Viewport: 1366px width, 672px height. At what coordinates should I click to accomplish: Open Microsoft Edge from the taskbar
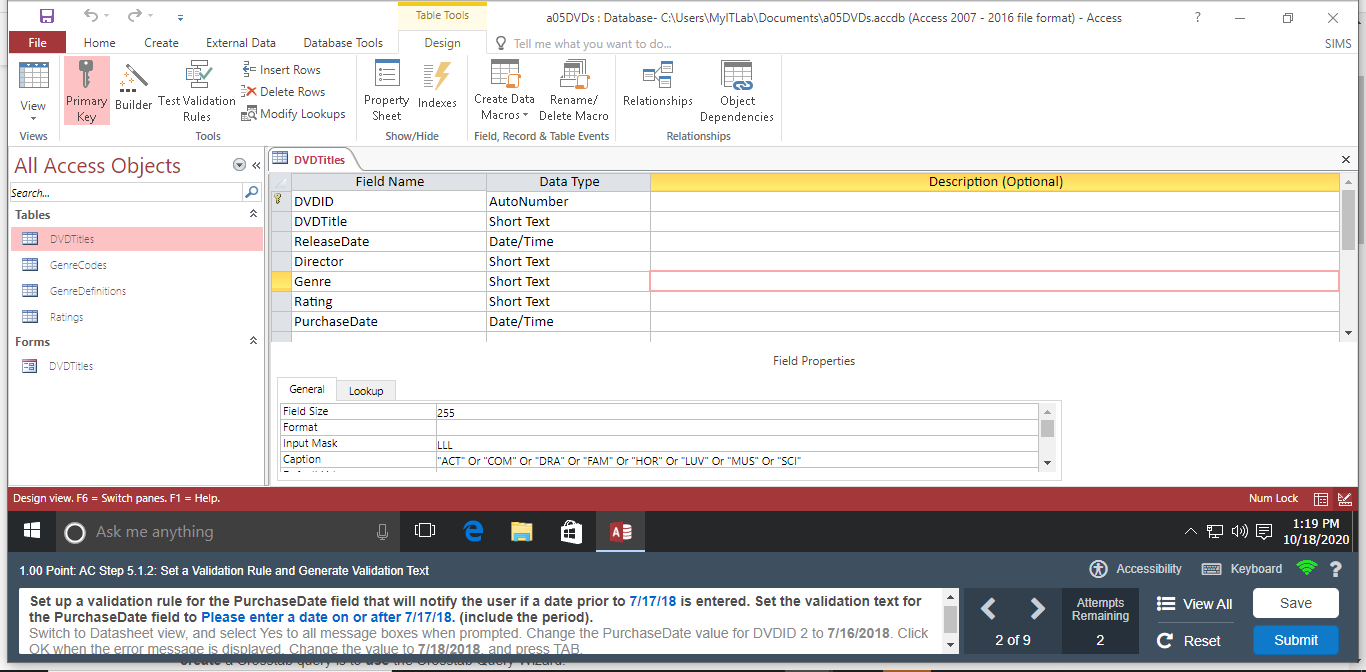[x=473, y=532]
